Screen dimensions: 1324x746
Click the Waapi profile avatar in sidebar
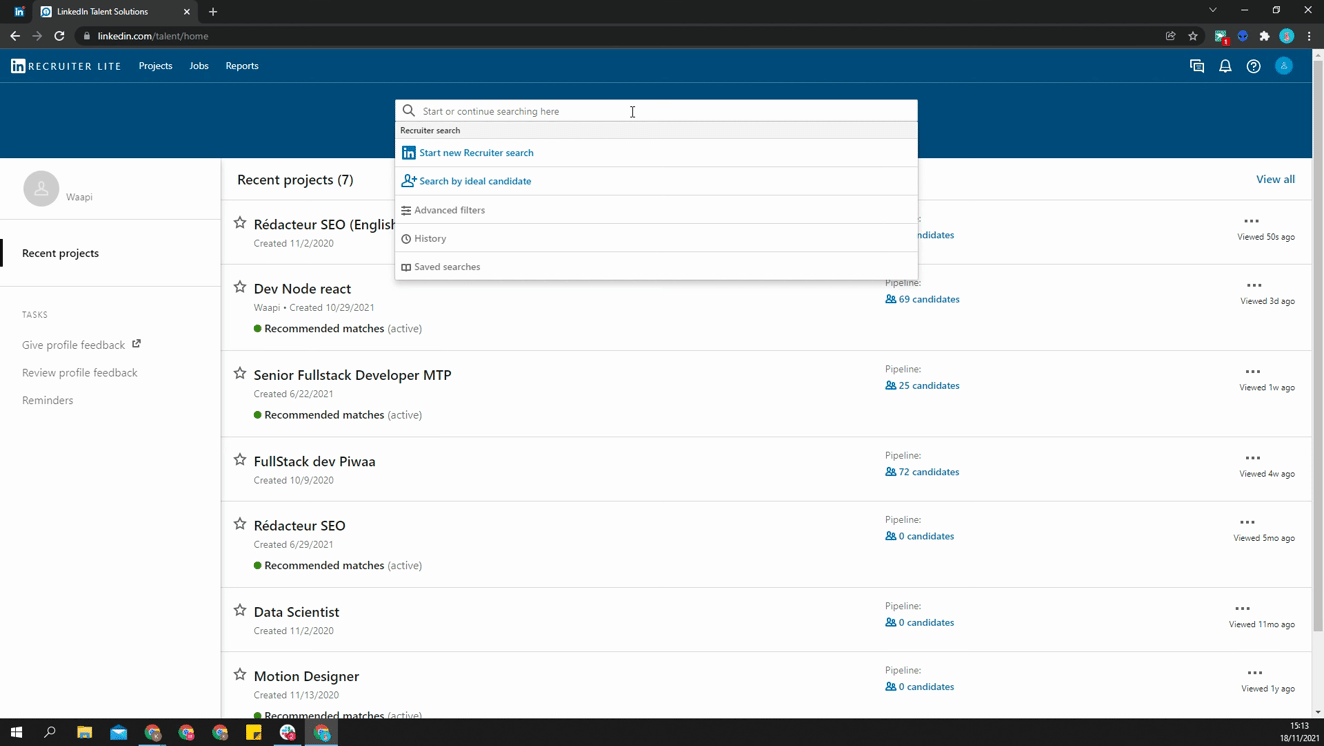click(41, 188)
